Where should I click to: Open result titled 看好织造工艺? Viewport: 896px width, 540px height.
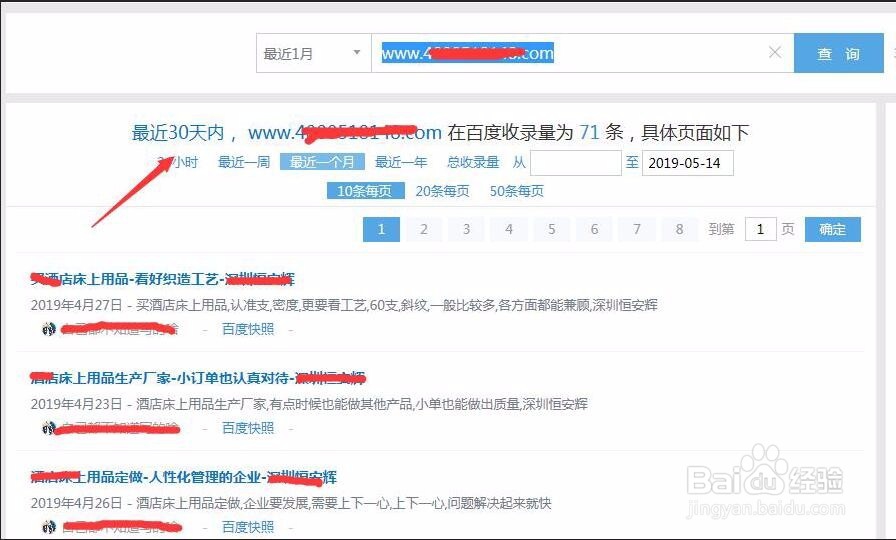point(162,279)
